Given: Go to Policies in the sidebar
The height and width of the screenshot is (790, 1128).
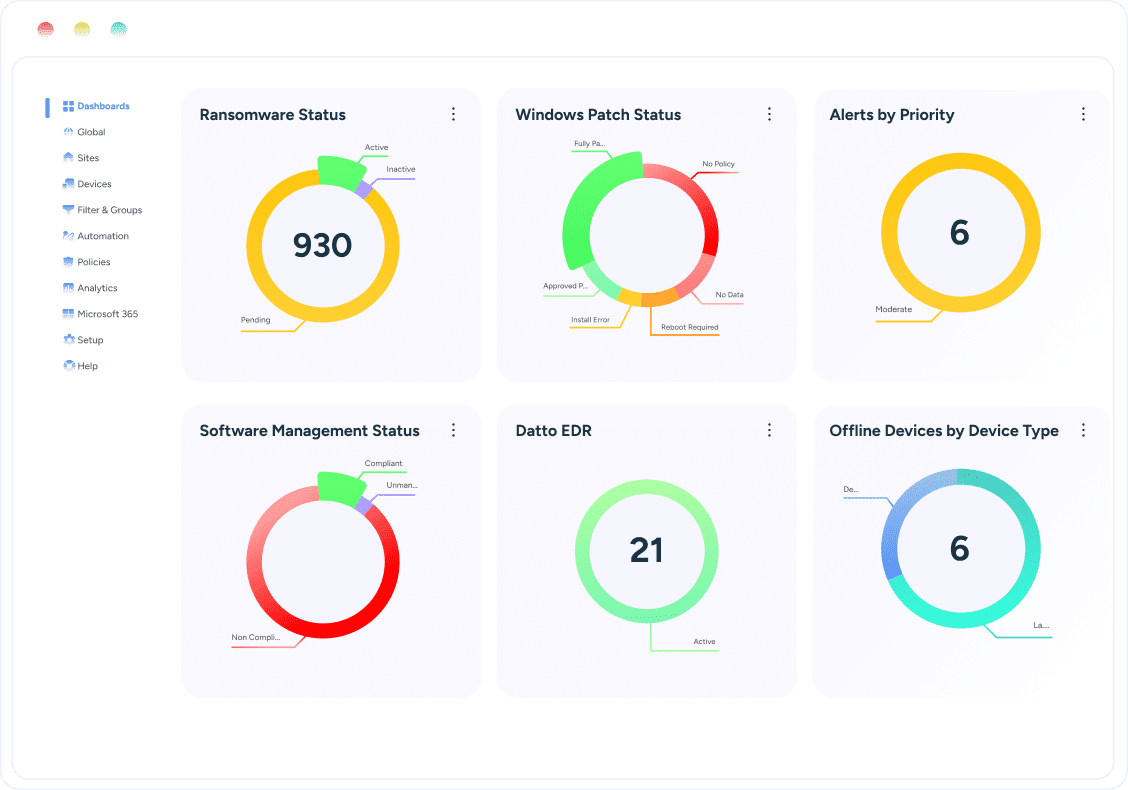Looking at the screenshot, I should click(93, 262).
